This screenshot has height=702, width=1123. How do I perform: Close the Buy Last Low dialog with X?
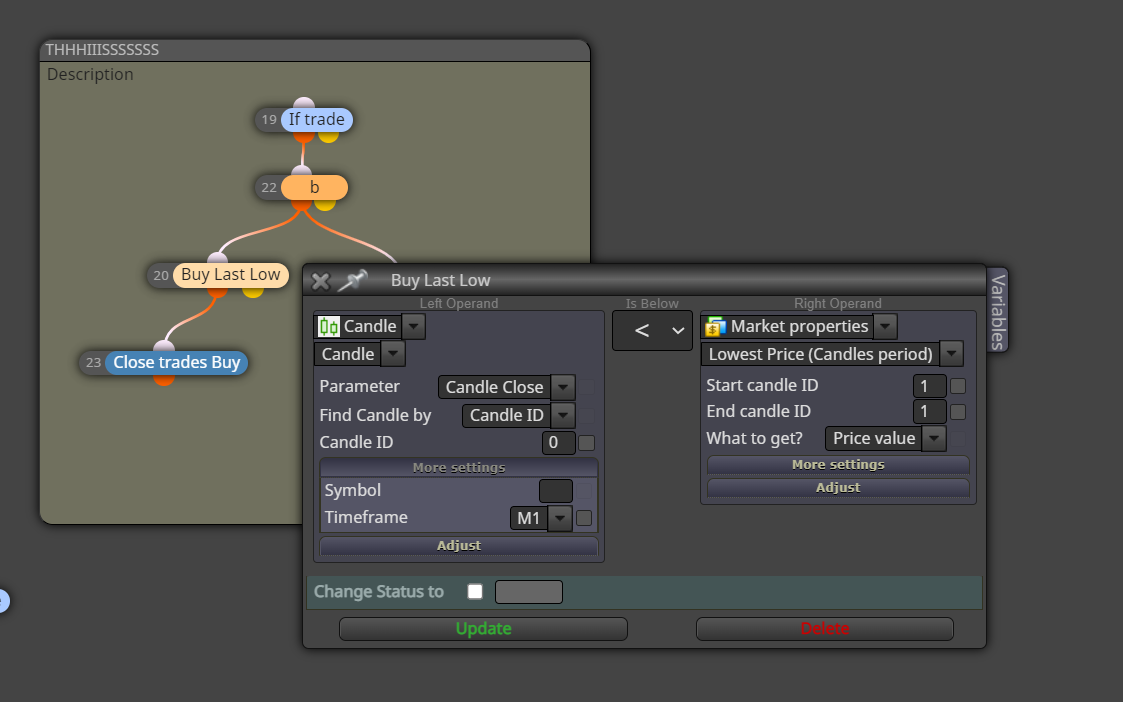321,282
